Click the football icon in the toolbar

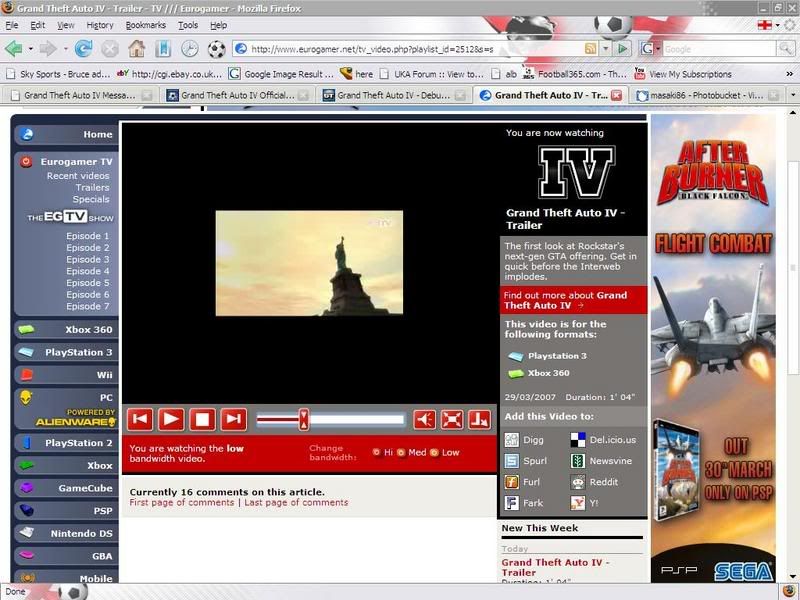pyautogui.click(x=216, y=49)
